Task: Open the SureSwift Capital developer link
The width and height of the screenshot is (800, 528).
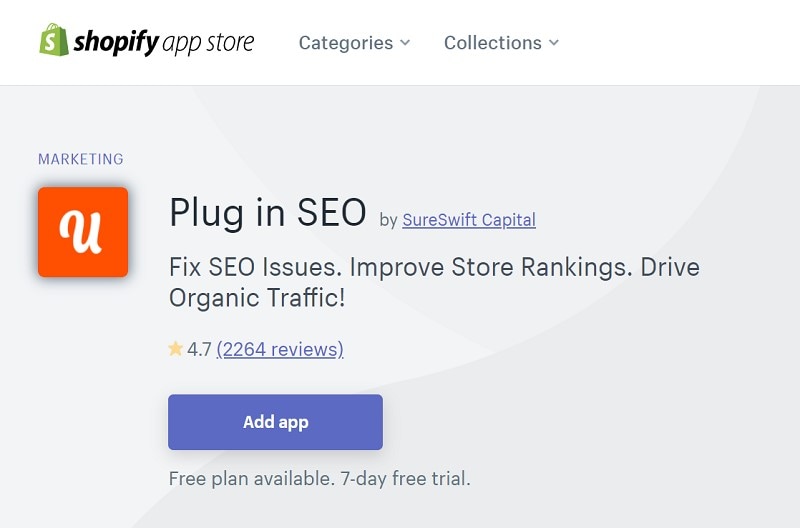Action: [x=469, y=220]
